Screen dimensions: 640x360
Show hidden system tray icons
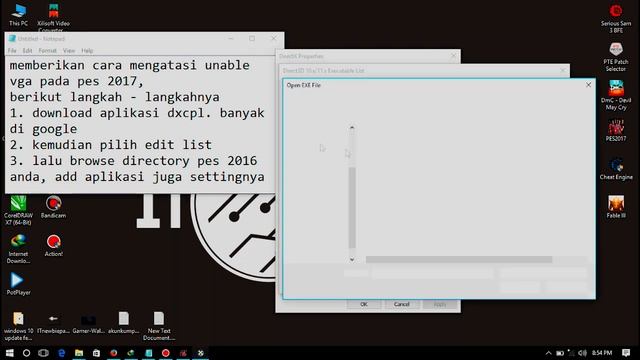(x=549, y=353)
